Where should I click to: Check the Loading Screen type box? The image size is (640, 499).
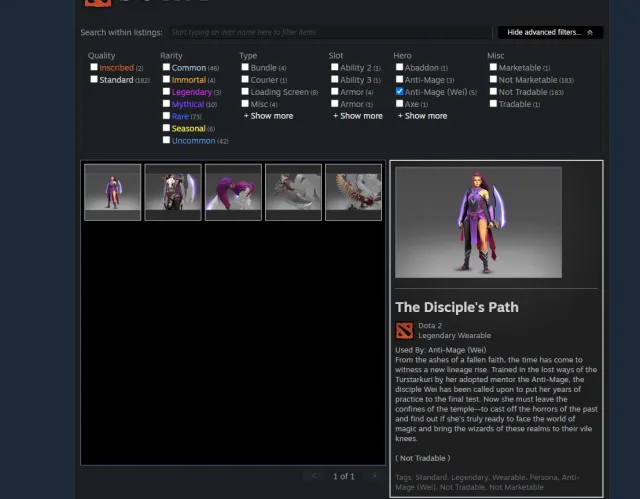(x=245, y=91)
